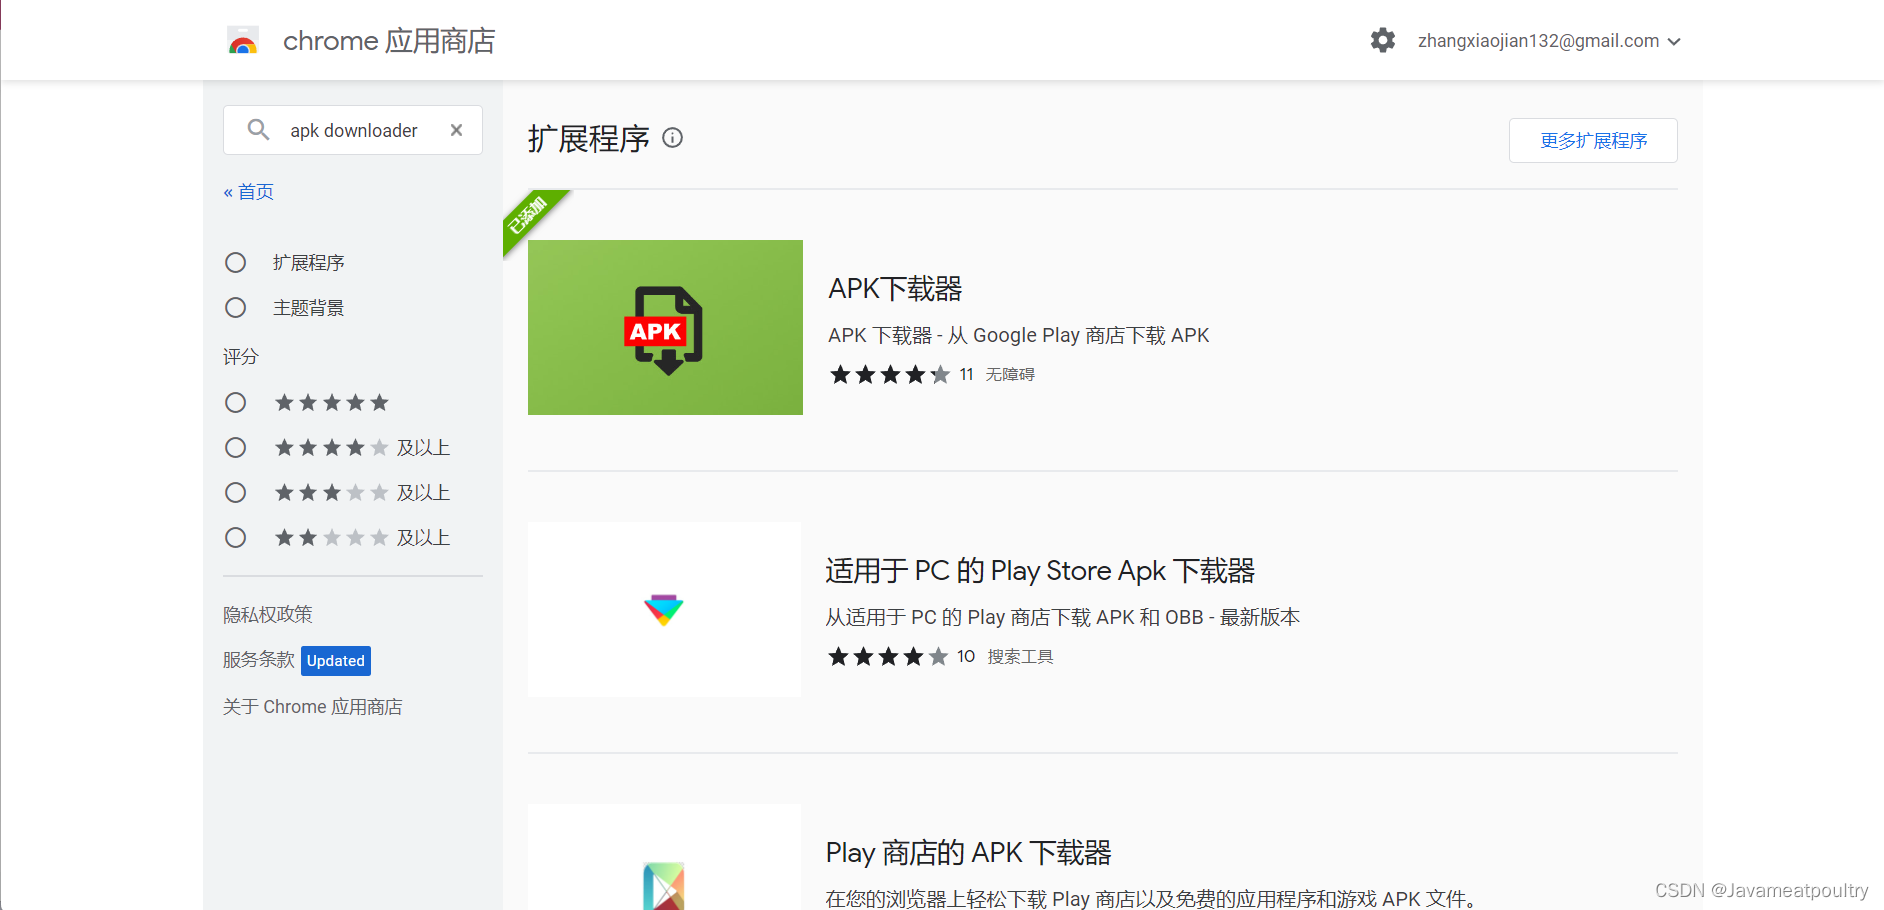Open the settings gear icon

coord(1382,40)
